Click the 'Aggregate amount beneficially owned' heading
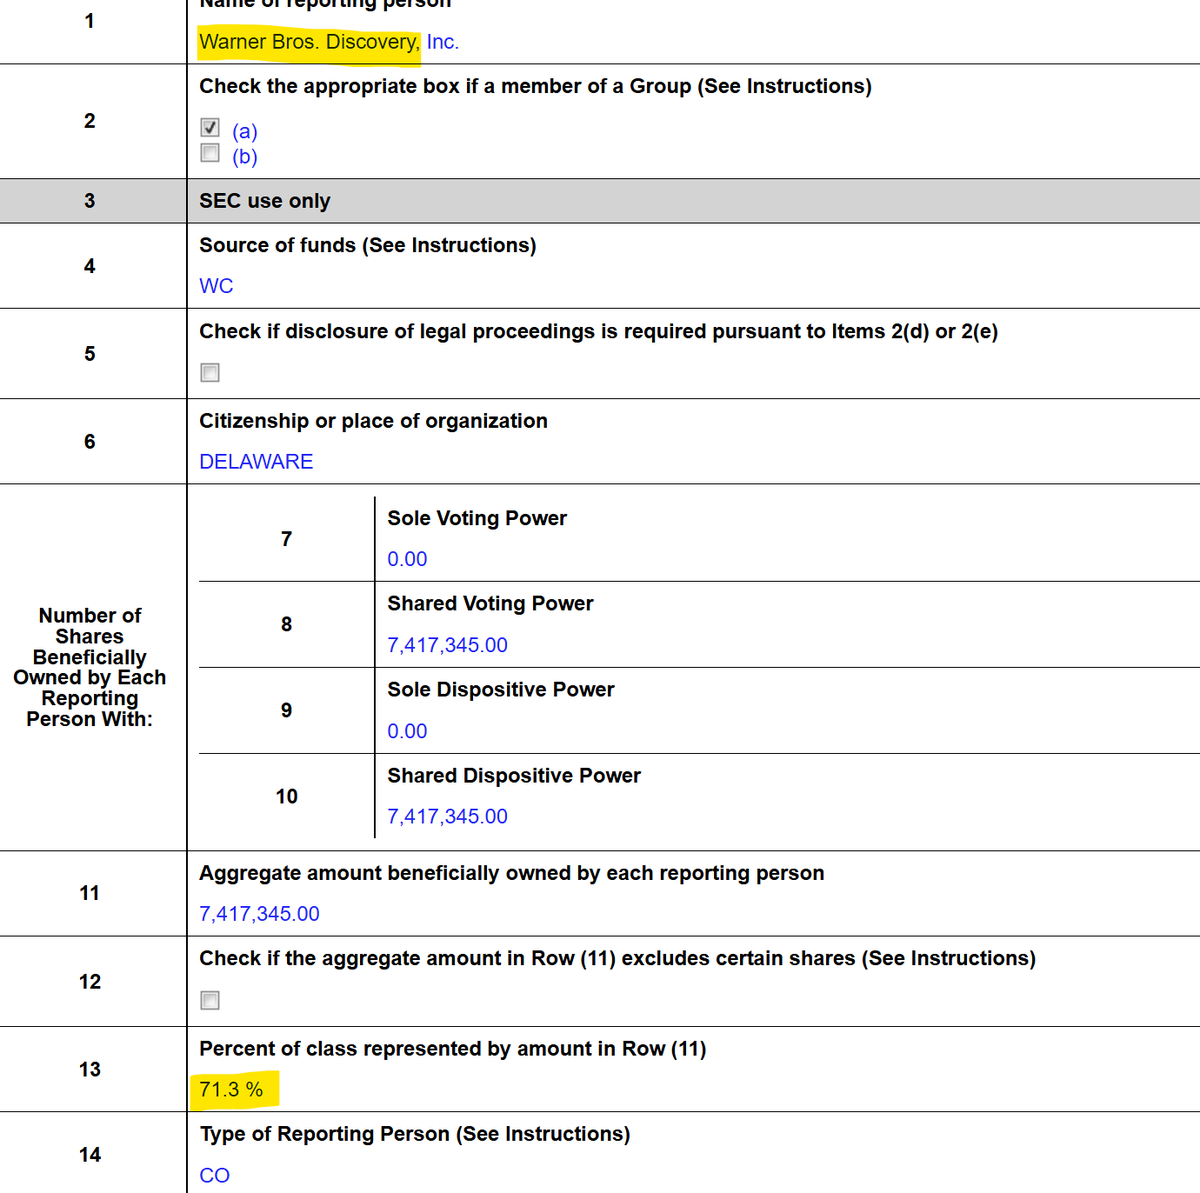 pos(512,873)
